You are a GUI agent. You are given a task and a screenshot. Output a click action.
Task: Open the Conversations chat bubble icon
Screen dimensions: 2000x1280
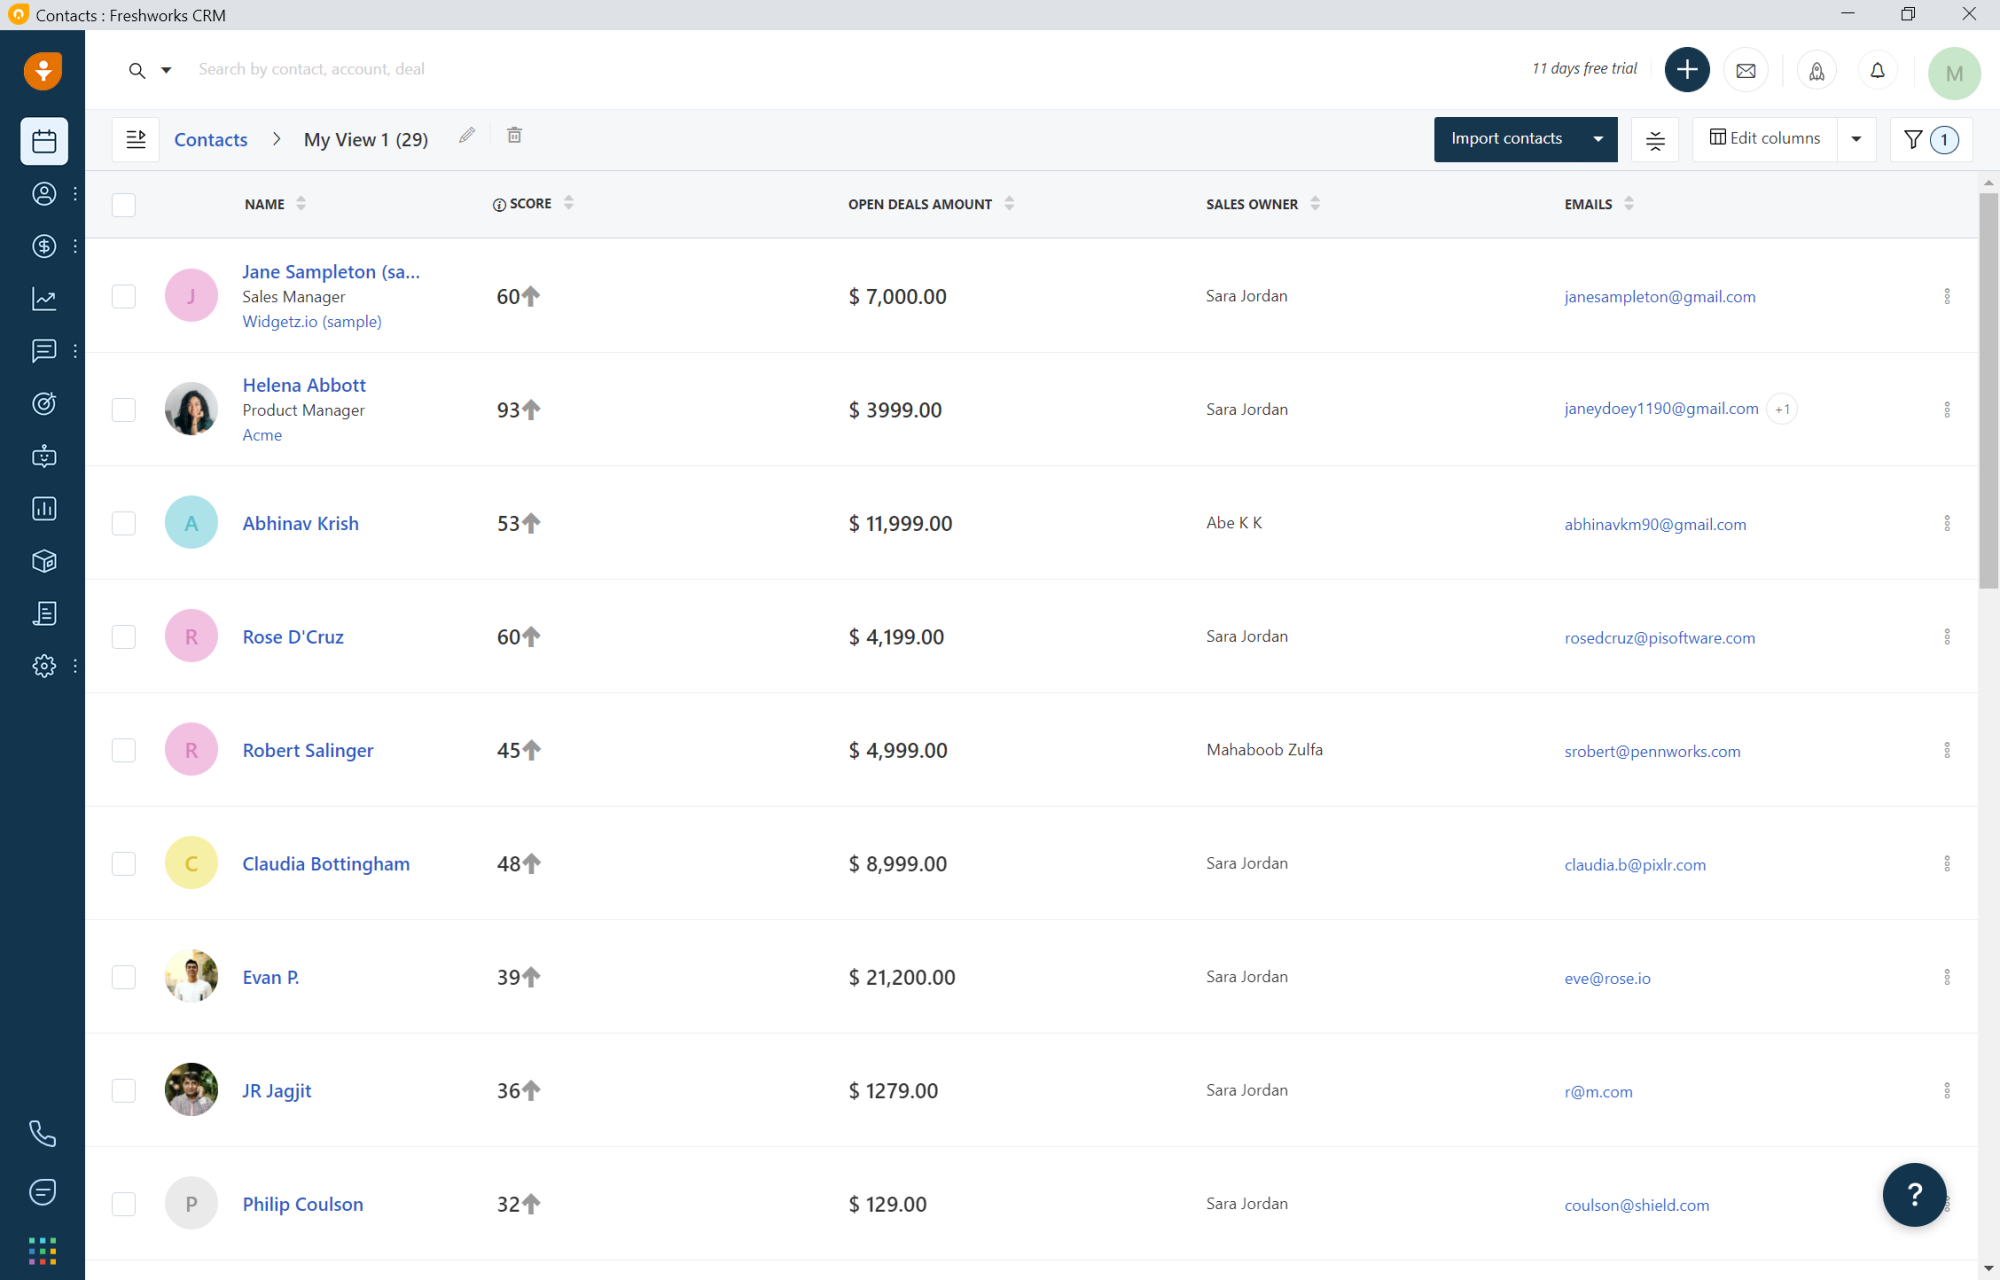(x=44, y=351)
